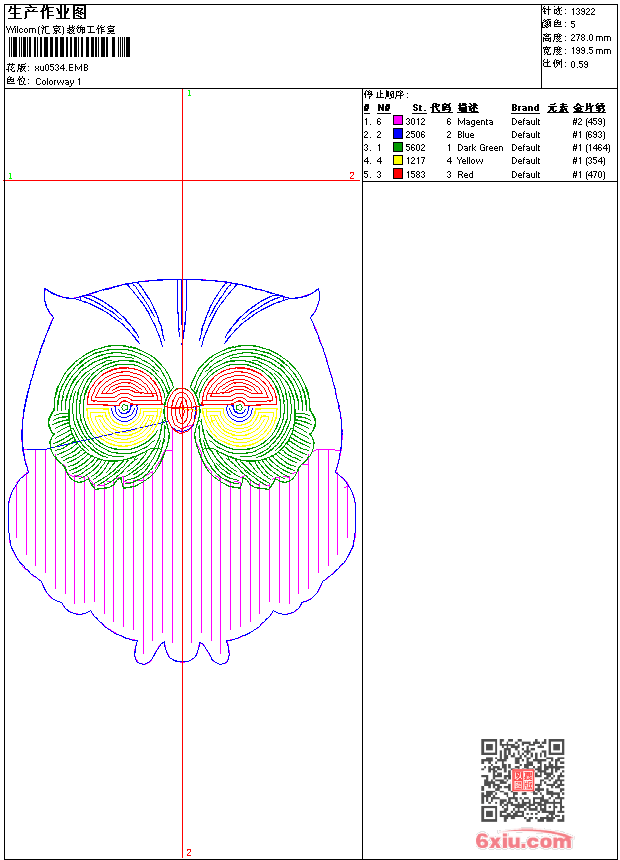Image resolution: width=620 pixels, height=860 pixels.
Task: Click the #1 (693) sequin value
Action: coord(589,134)
